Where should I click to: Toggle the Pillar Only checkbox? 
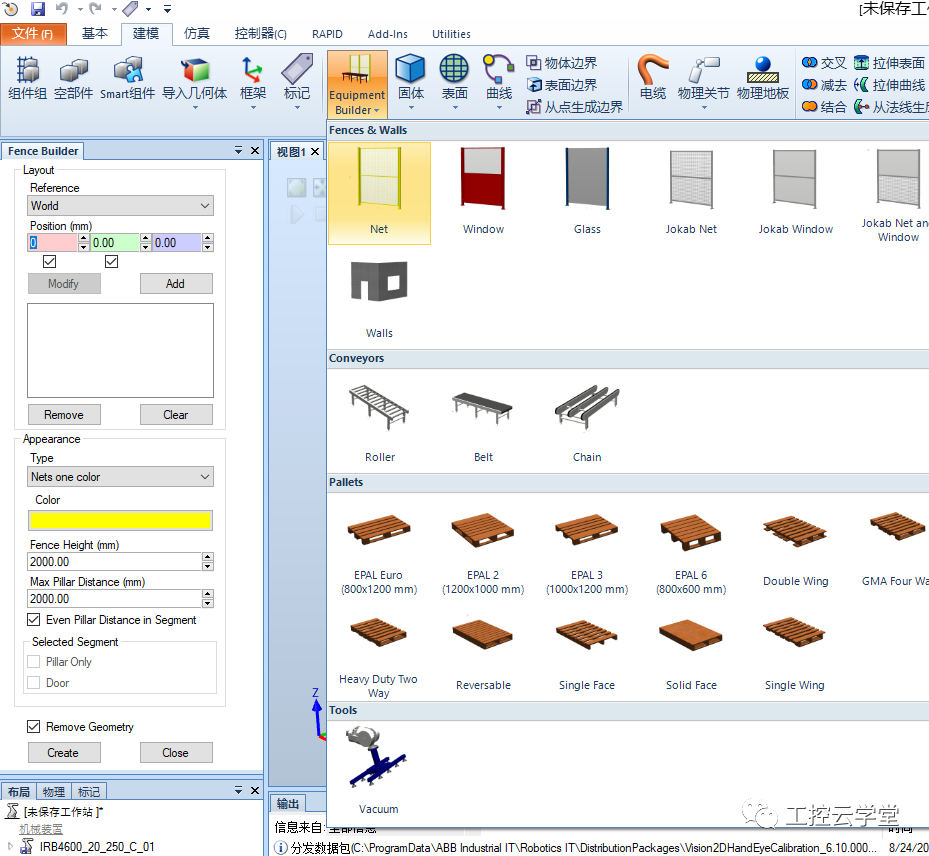34,662
